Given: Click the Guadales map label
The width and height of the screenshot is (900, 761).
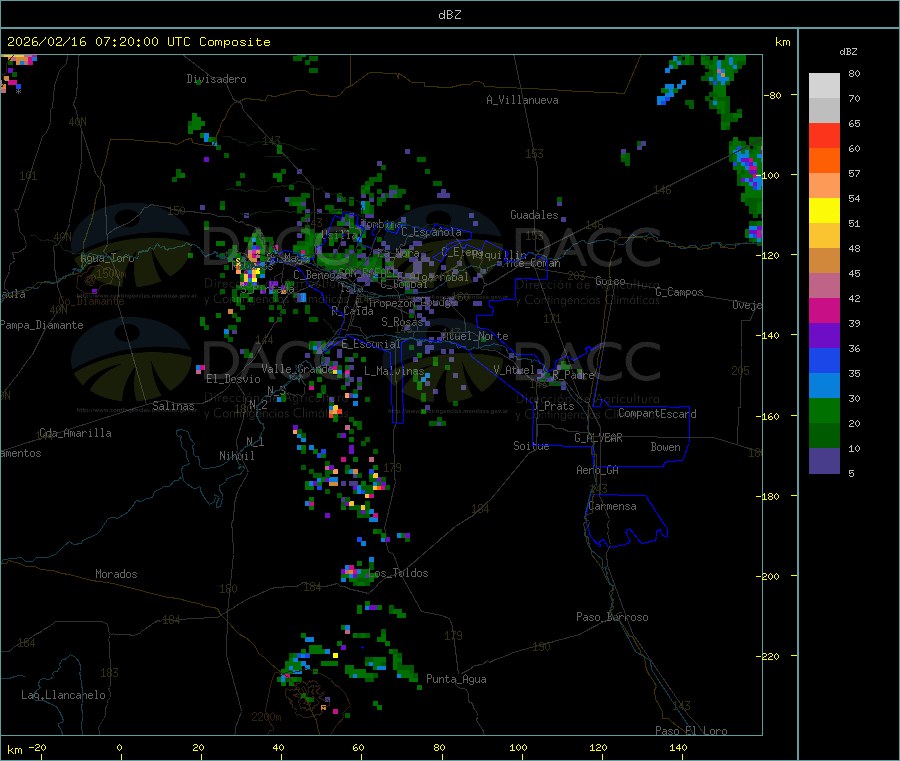Looking at the screenshot, I should [x=534, y=215].
